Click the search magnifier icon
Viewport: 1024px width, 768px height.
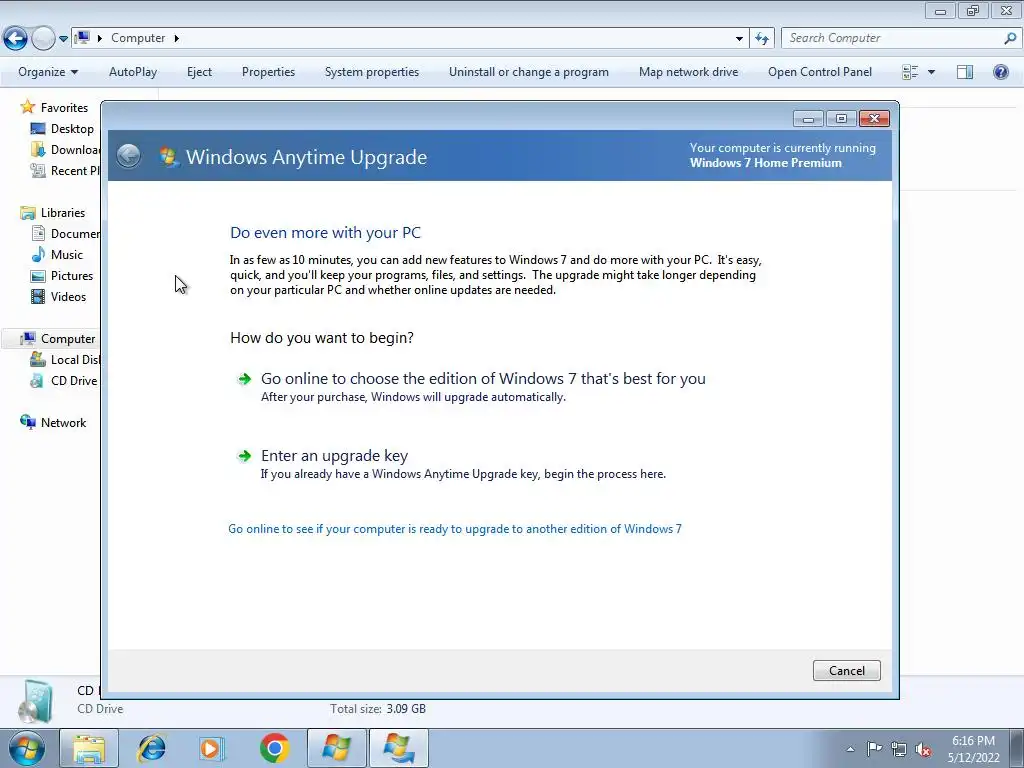pos(1010,38)
